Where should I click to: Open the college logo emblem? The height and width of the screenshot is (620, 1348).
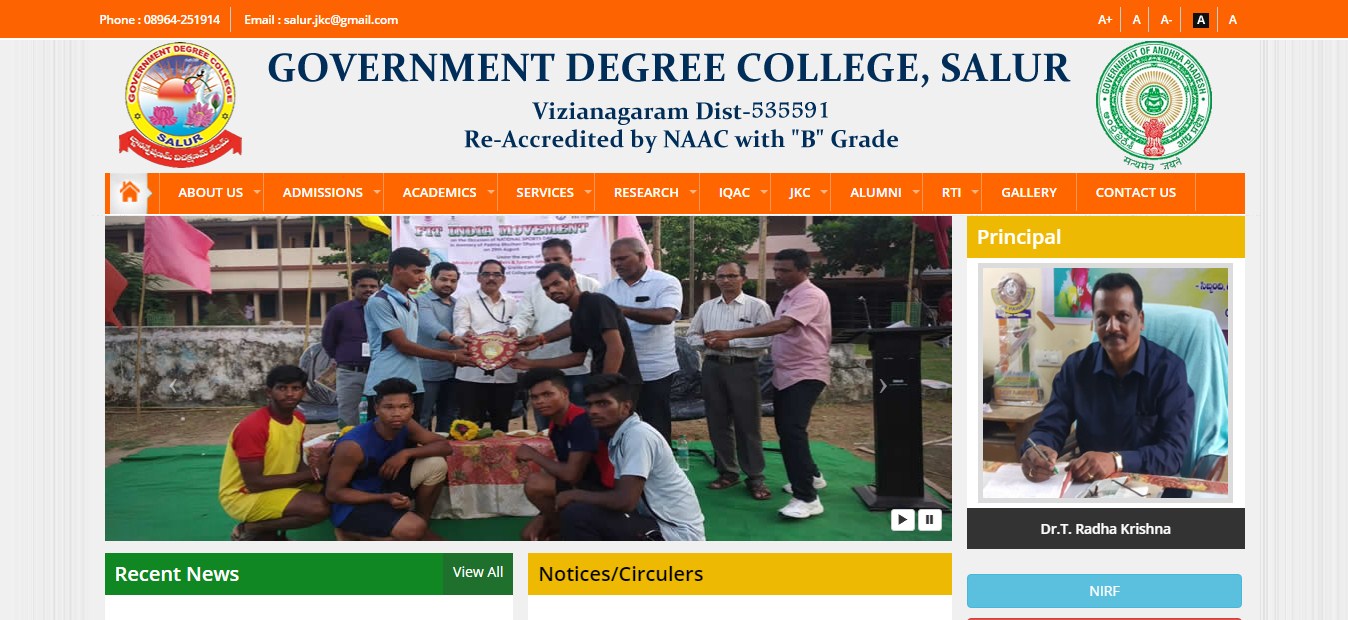coord(180,104)
